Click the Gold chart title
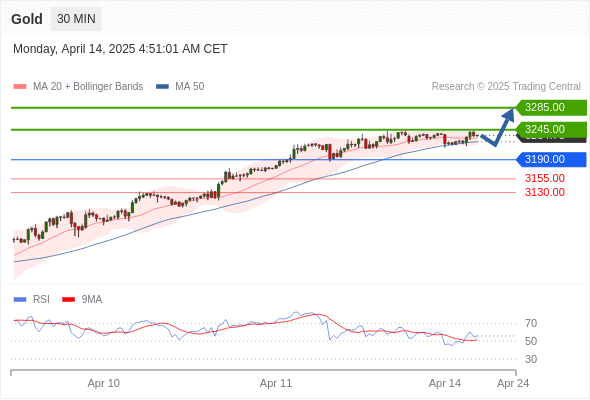The width and height of the screenshot is (590, 400). [27, 19]
